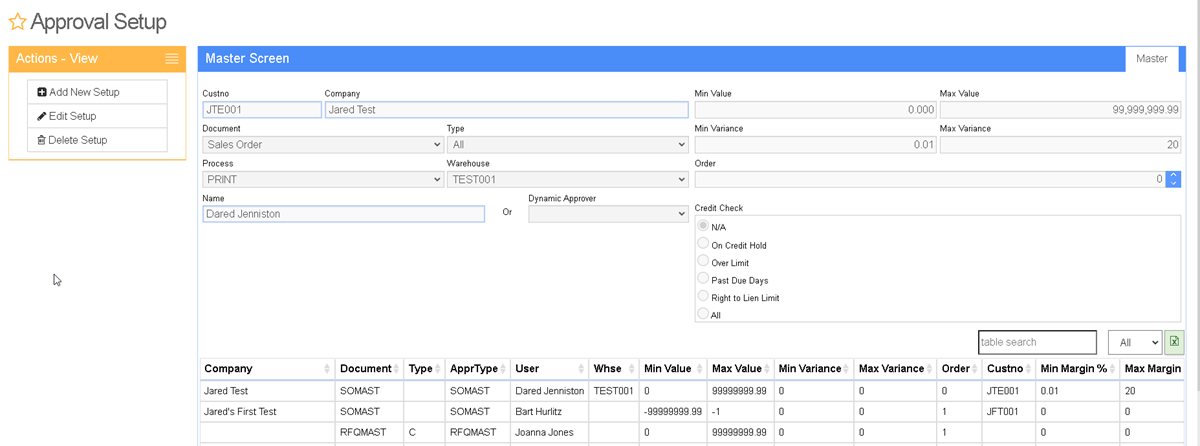Viewport: 1200px width, 446px height.
Task: Select the All credit check radio
Action: (x=703, y=314)
